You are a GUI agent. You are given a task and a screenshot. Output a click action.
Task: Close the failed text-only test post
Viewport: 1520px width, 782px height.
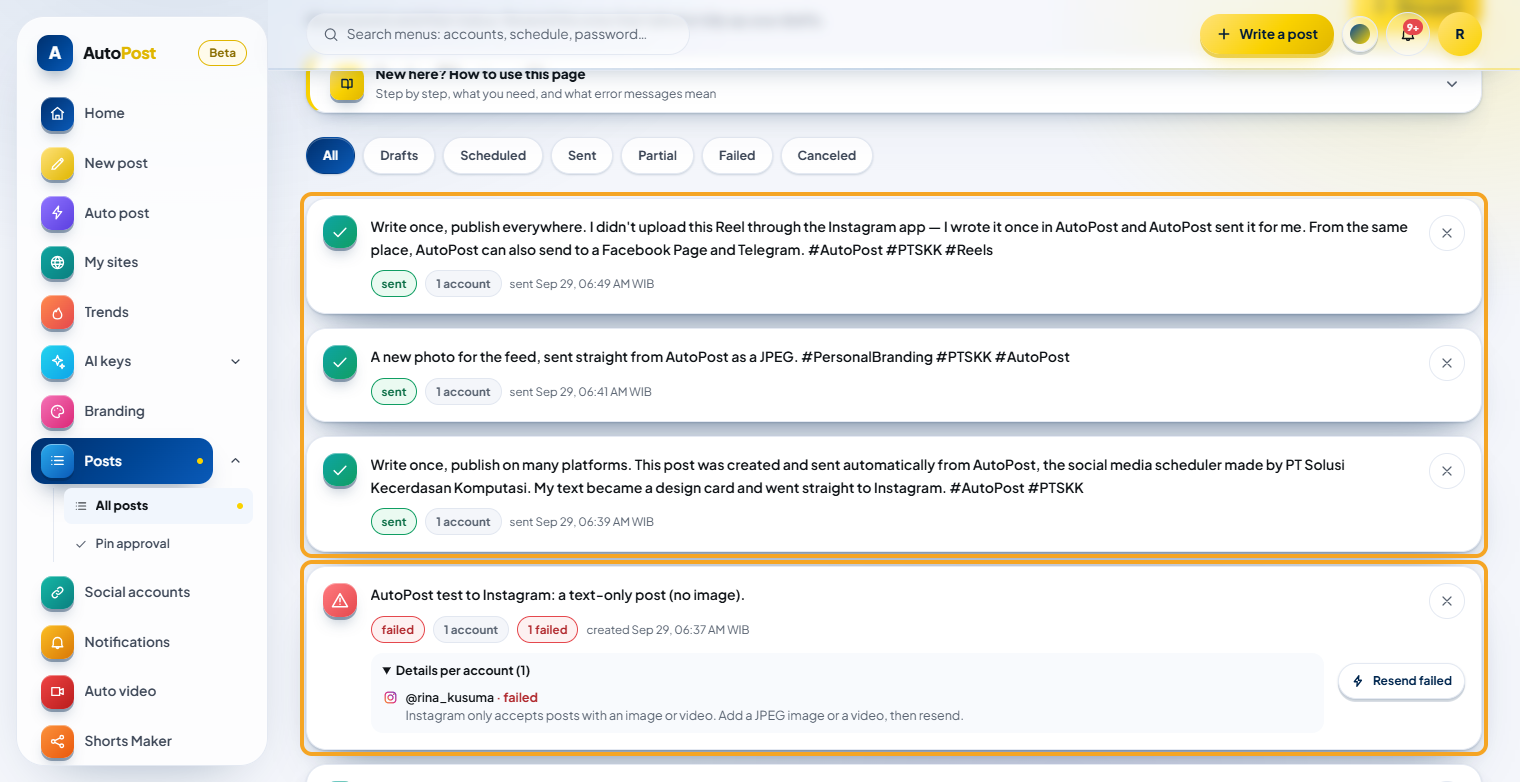coord(1447,601)
